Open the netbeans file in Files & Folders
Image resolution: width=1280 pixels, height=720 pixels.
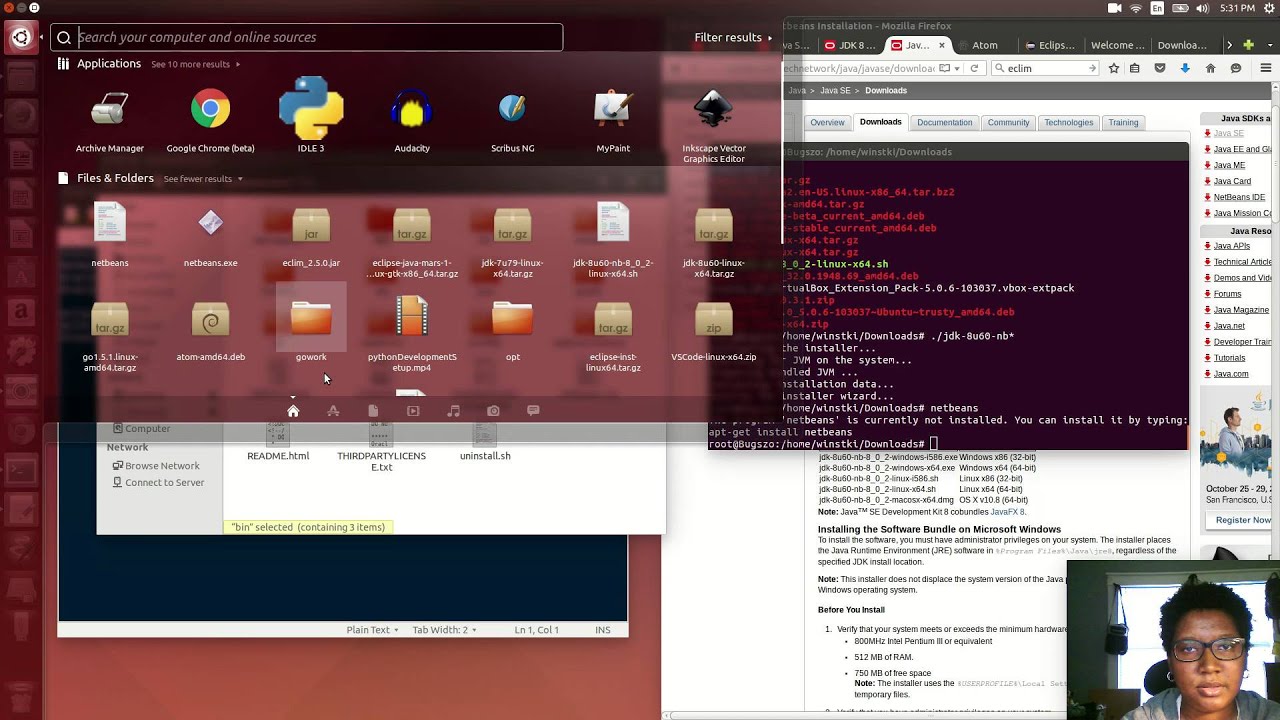[110, 235]
